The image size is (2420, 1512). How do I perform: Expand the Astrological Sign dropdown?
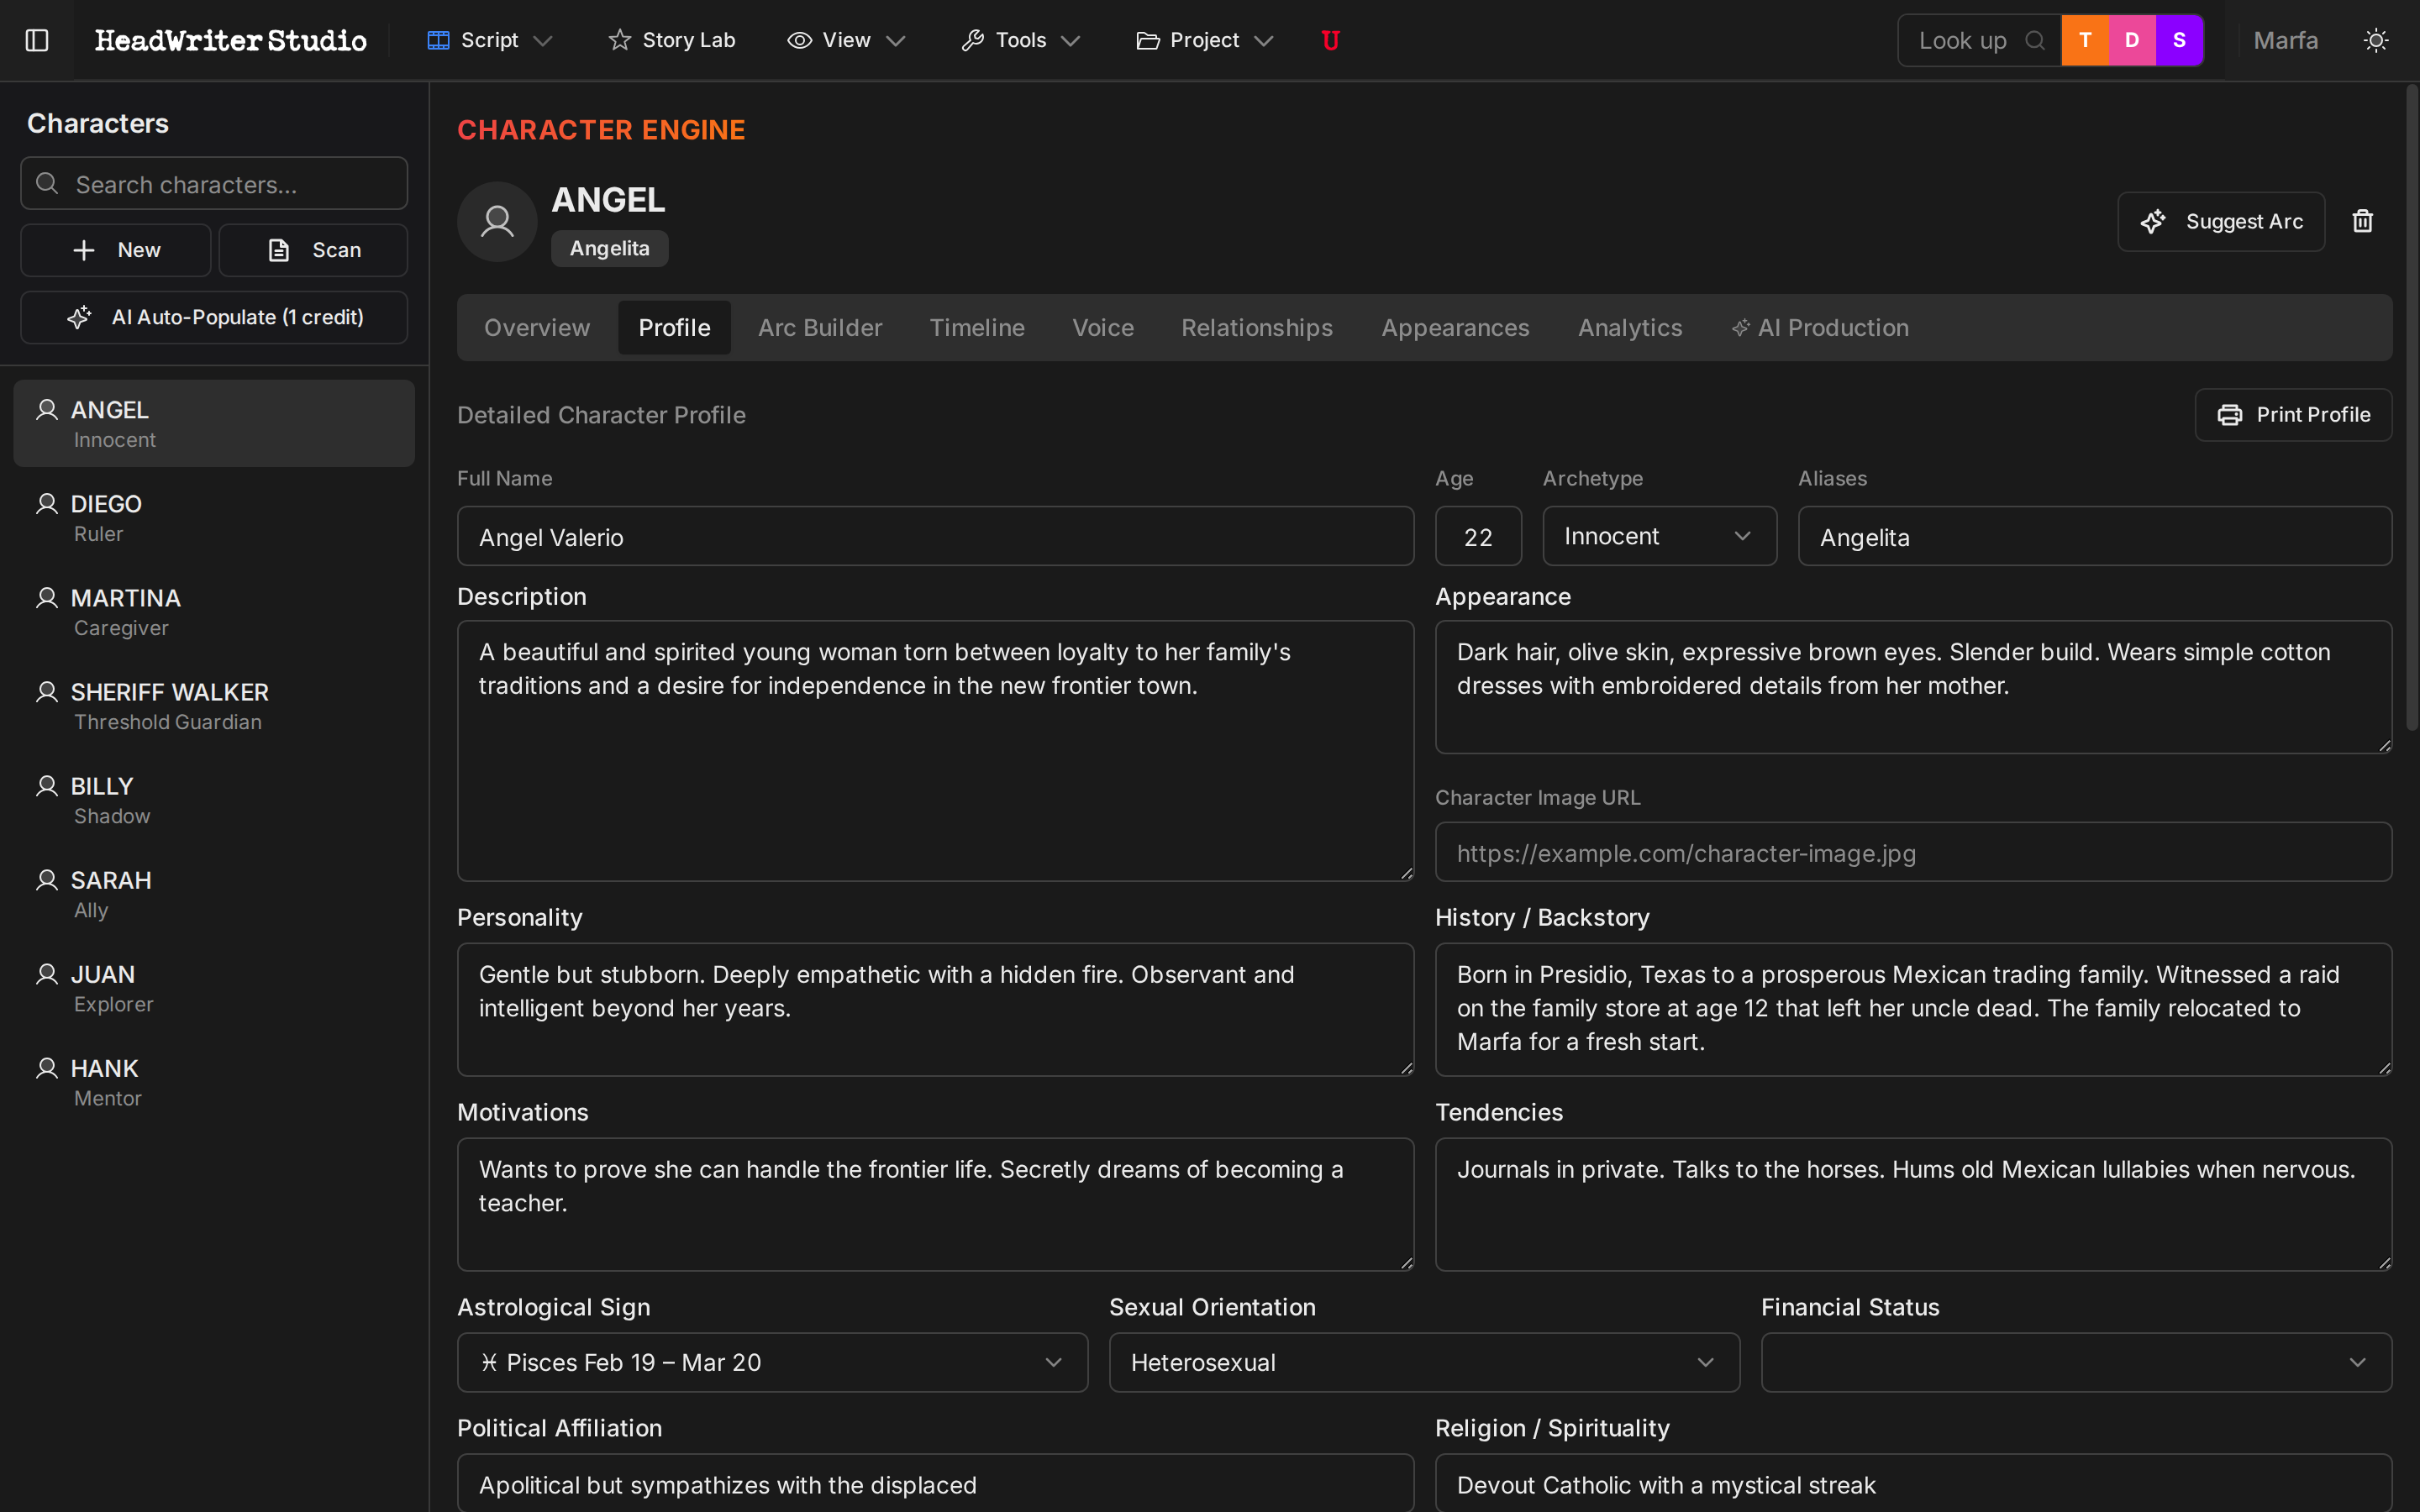click(x=772, y=1362)
